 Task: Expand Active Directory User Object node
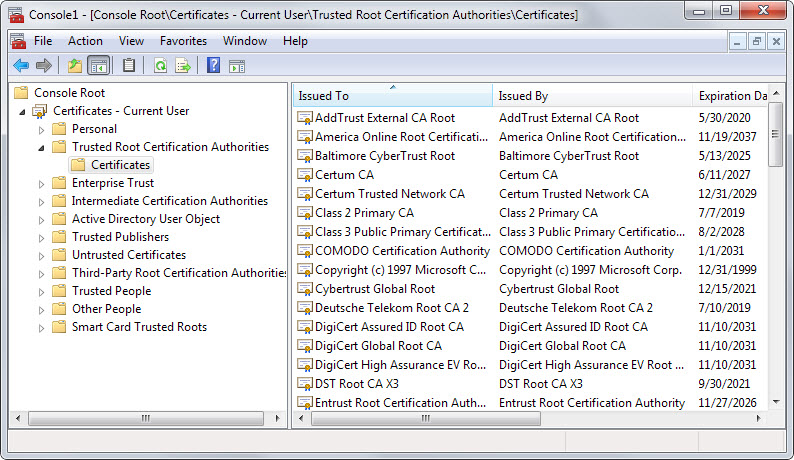42,220
